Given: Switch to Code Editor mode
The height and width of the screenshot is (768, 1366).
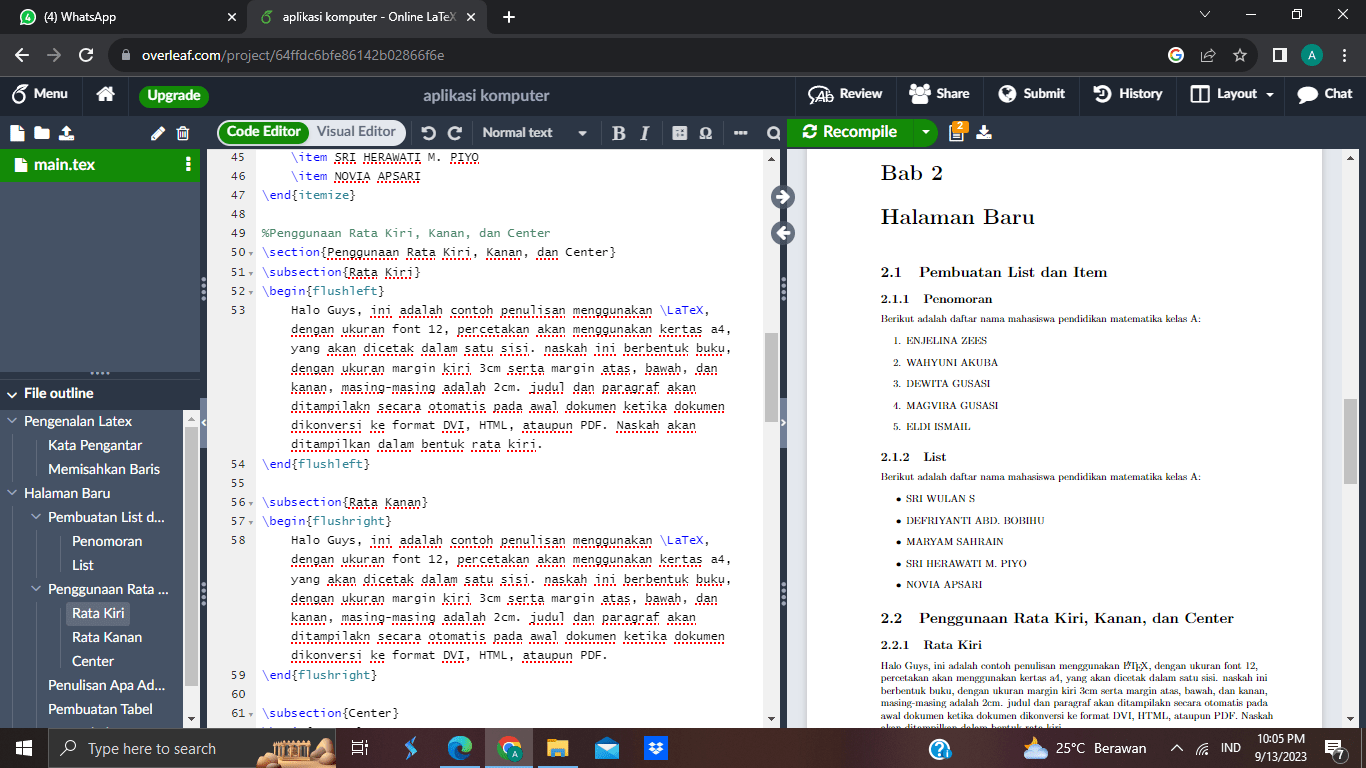Looking at the screenshot, I should [x=264, y=132].
